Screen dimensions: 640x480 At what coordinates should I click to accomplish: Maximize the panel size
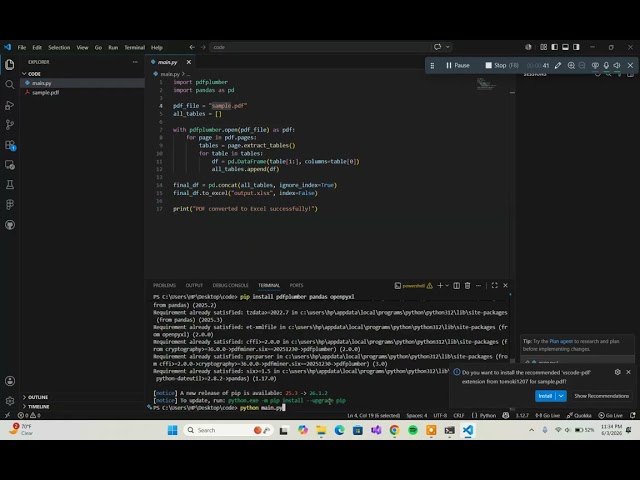495,285
